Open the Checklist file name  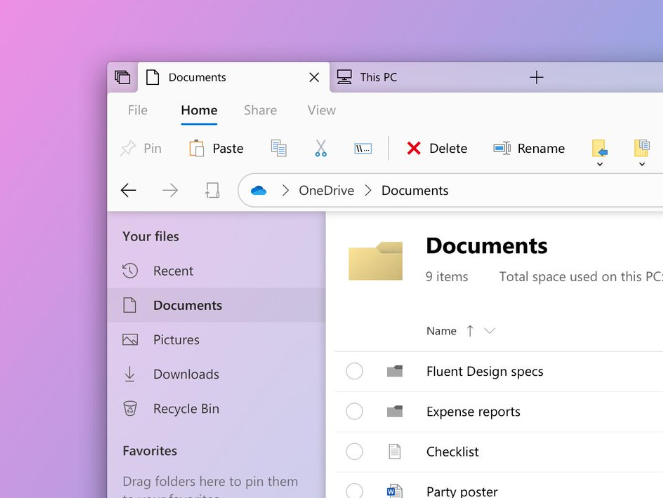point(452,452)
